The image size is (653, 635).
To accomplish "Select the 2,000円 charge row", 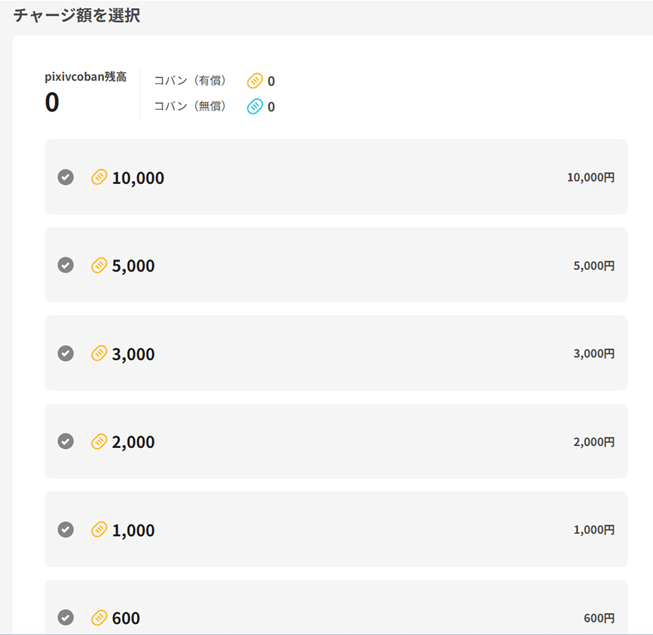I will click(336, 441).
